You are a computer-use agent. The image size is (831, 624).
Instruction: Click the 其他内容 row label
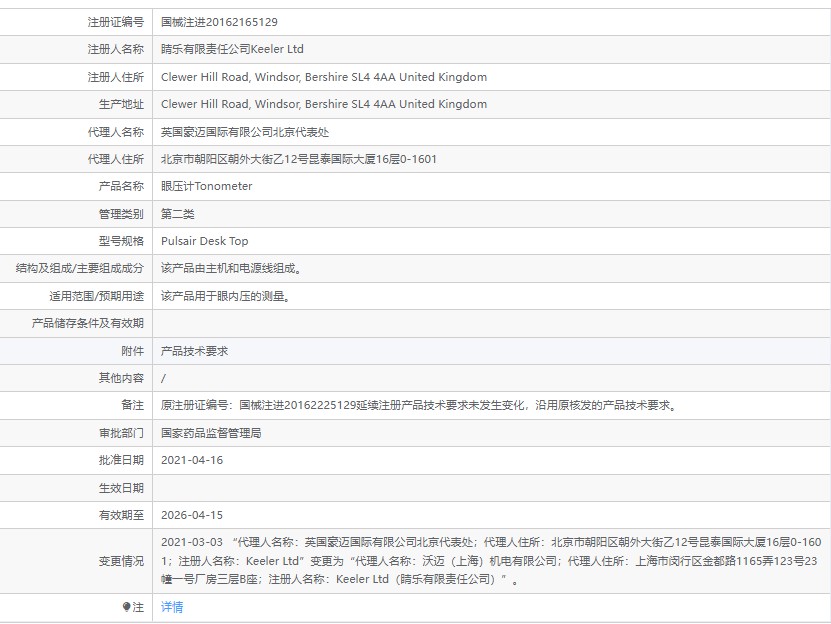(x=121, y=378)
